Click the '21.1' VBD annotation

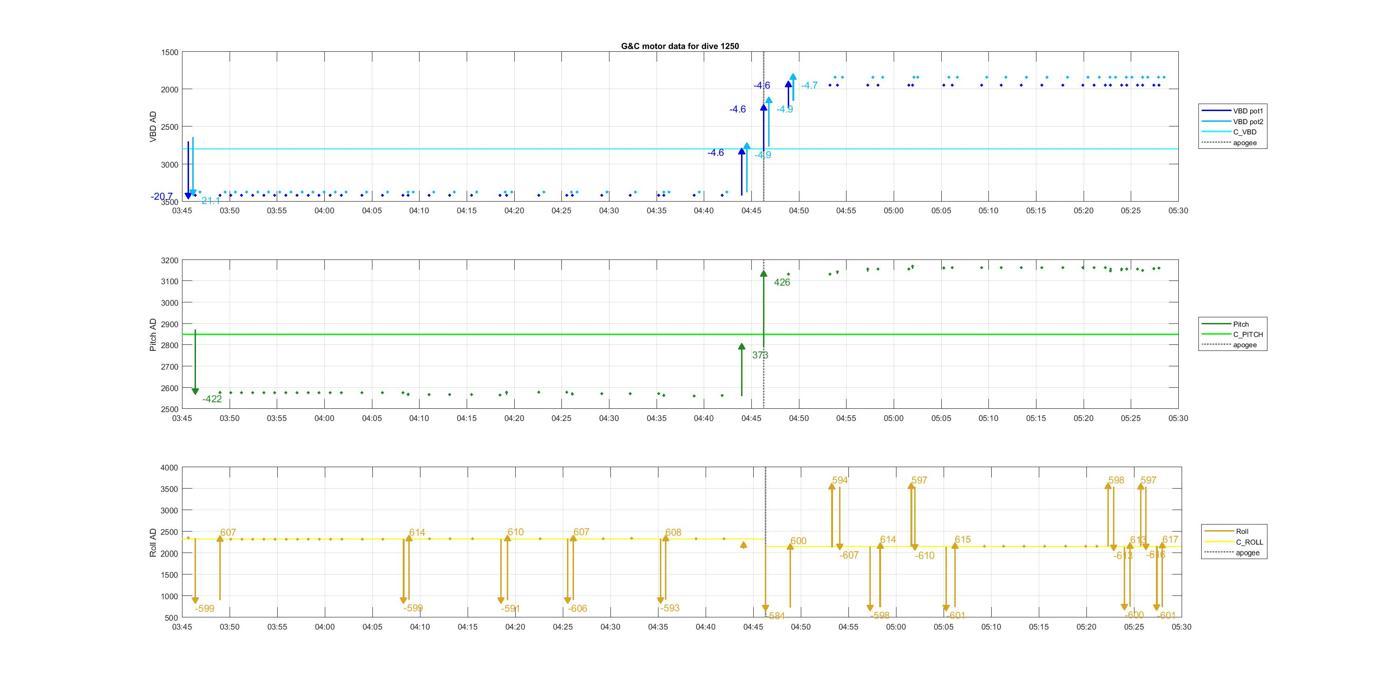tap(211, 201)
